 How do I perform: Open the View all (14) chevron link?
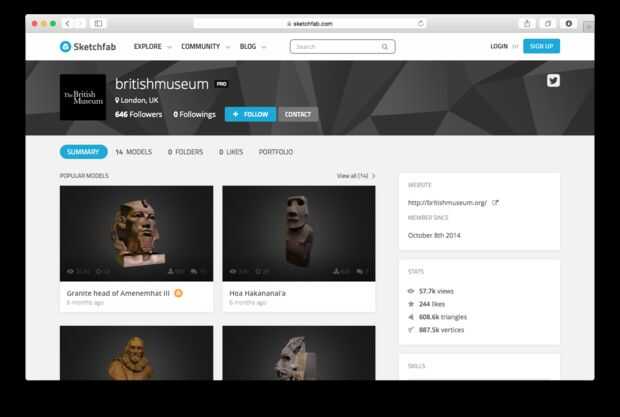click(356, 176)
